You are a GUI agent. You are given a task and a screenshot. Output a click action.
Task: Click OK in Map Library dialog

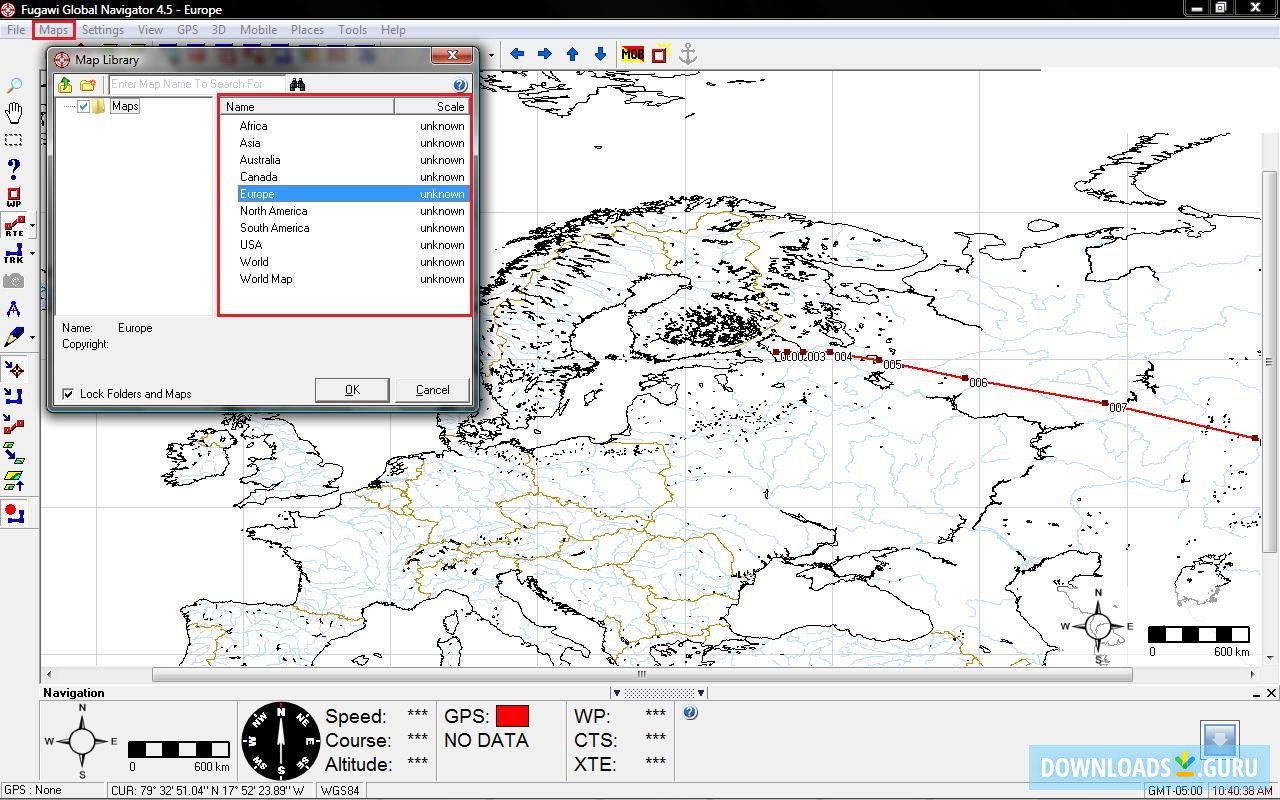352,390
